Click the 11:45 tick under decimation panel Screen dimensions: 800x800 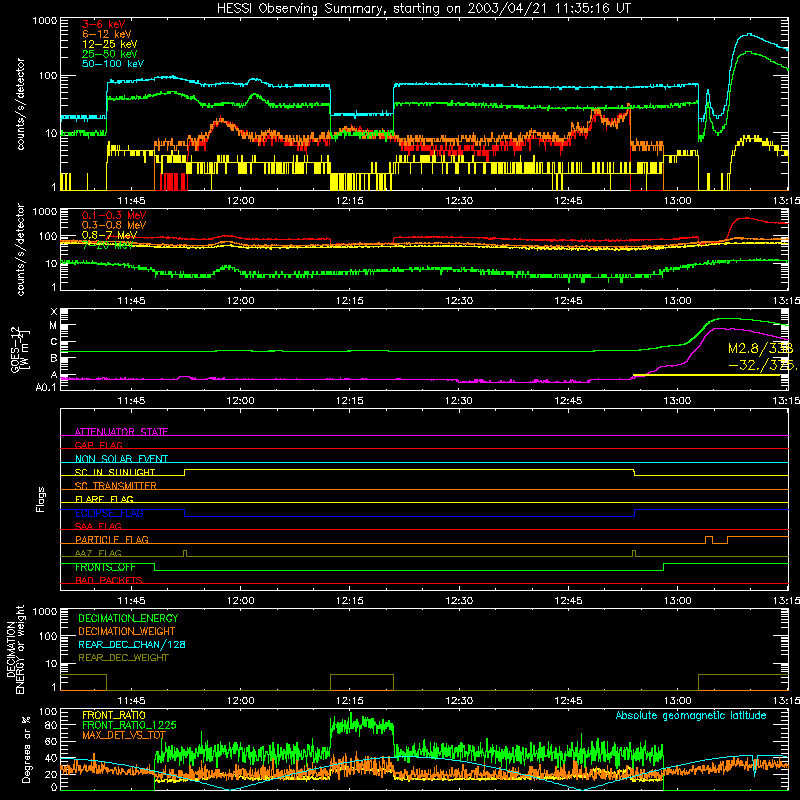click(131, 701)
